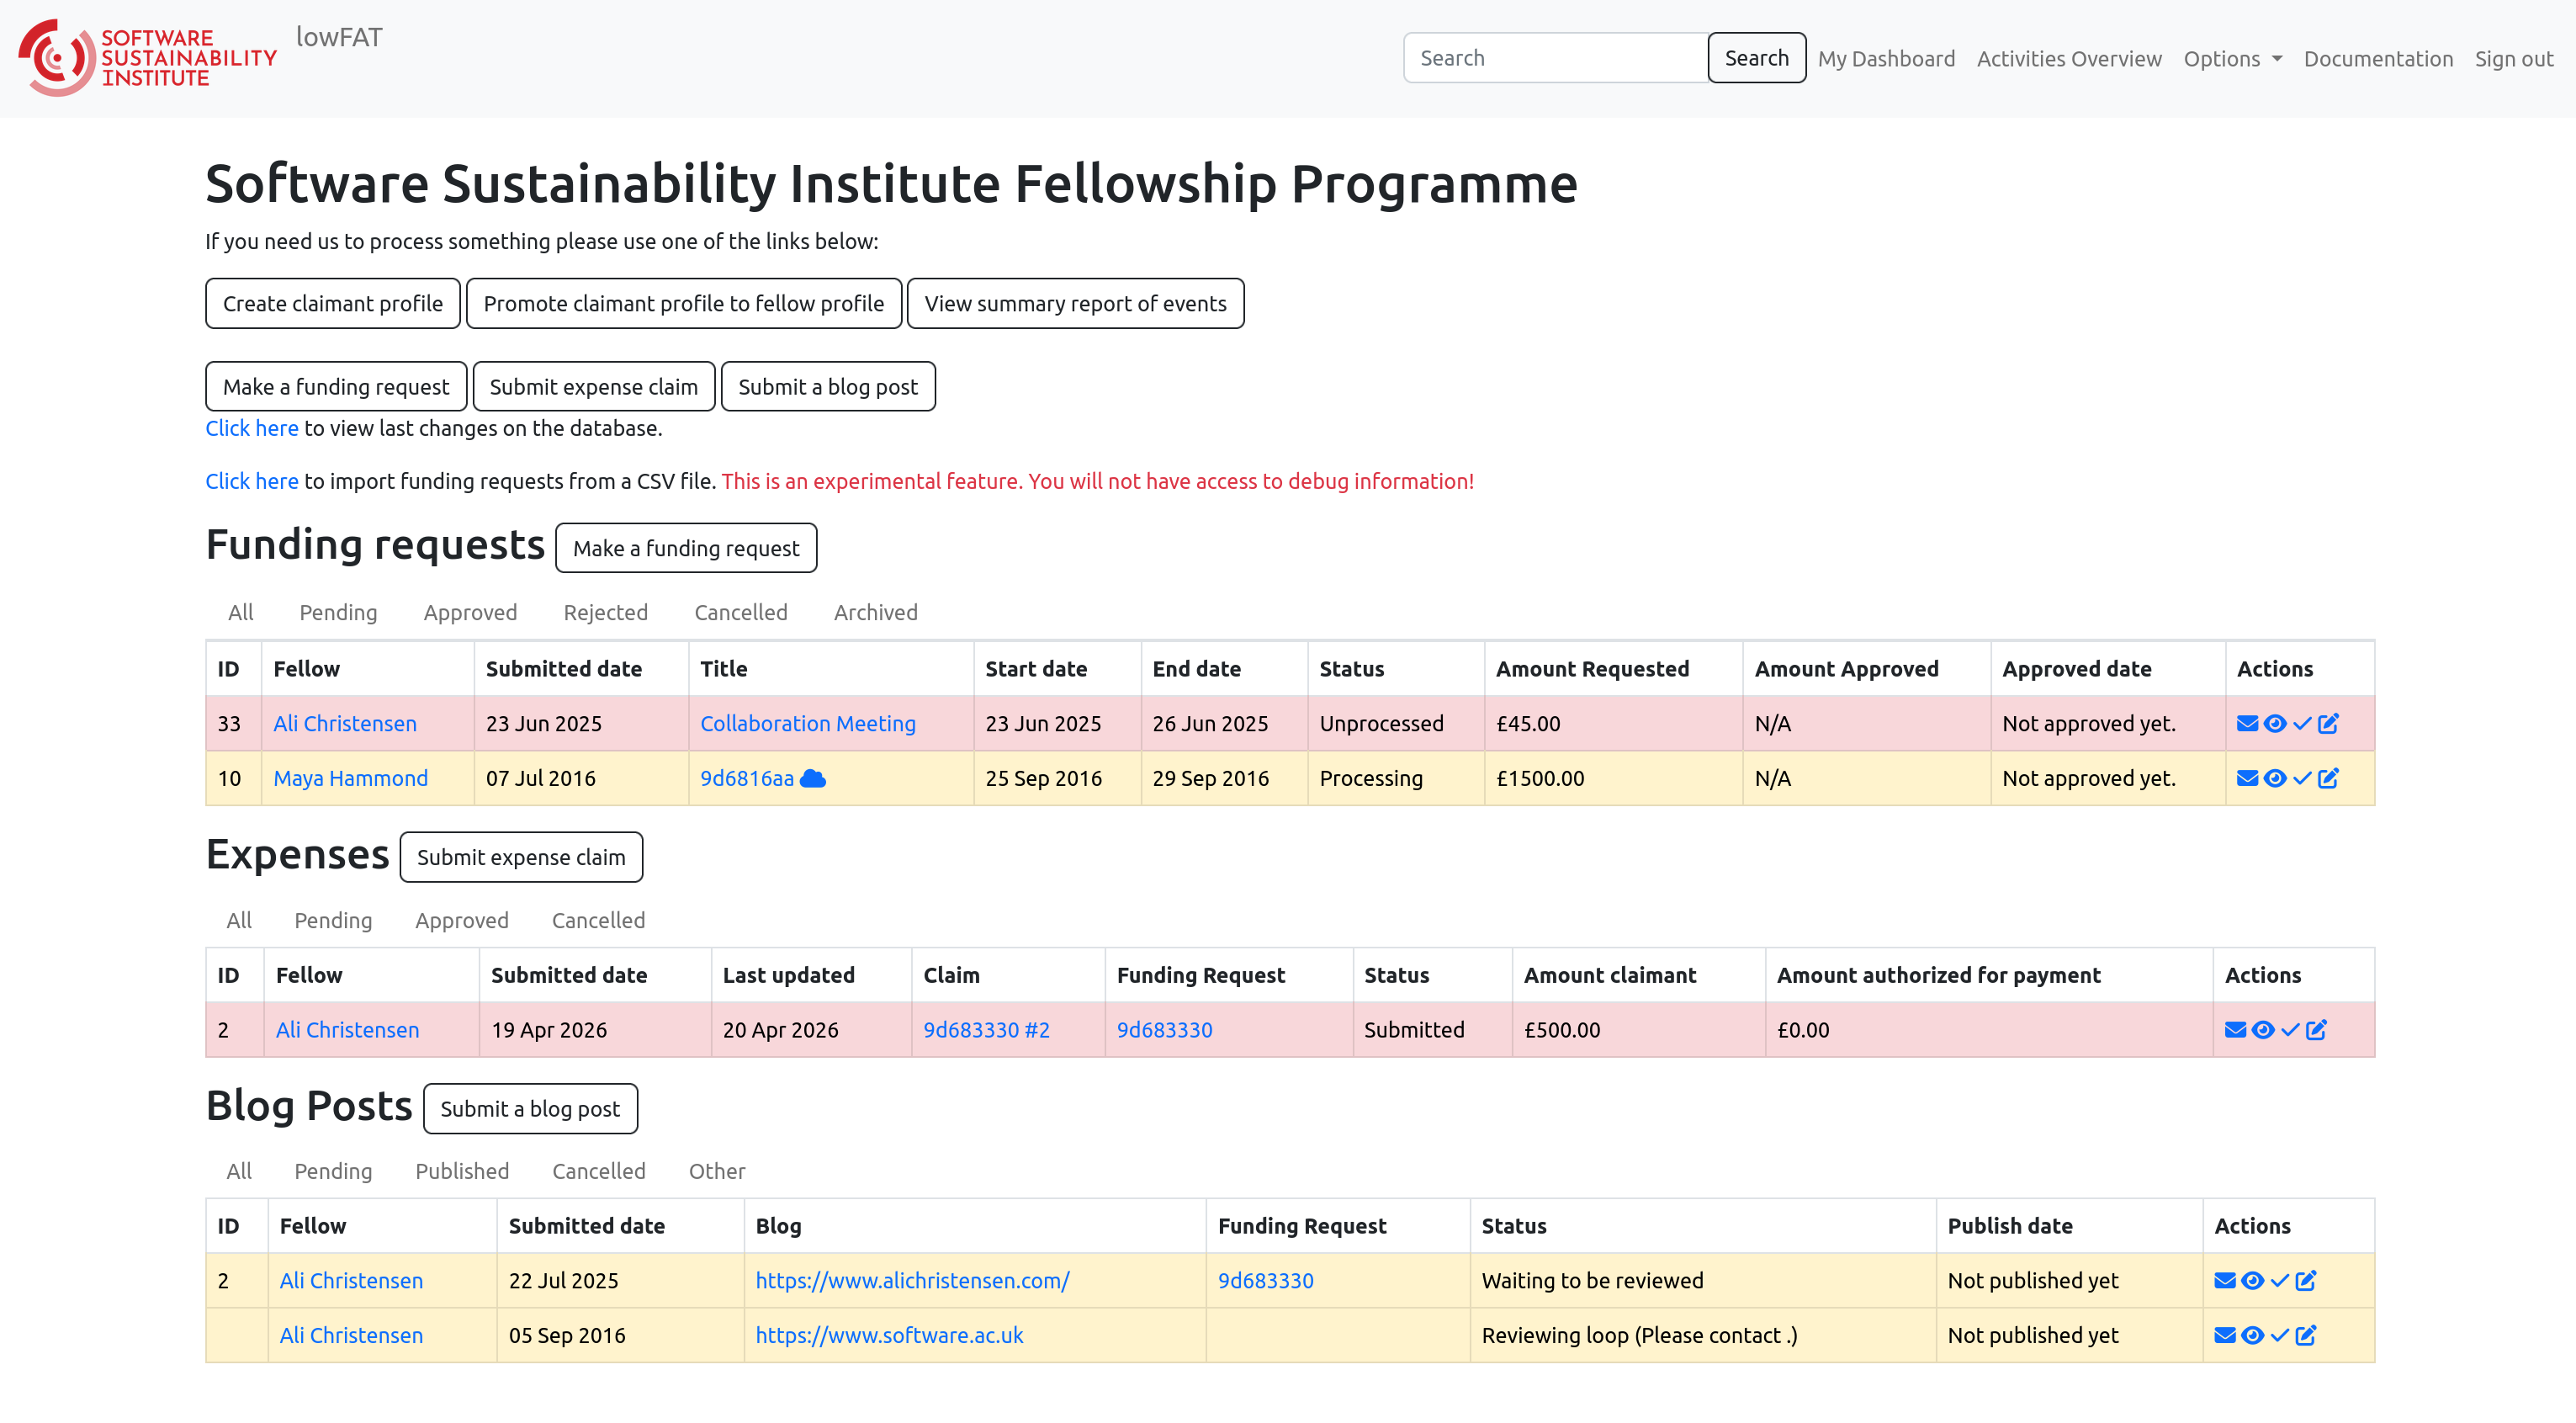Click the Software Sustainability Institute logo
This screenshot has width=2576, height=1423.
point(148,58)
